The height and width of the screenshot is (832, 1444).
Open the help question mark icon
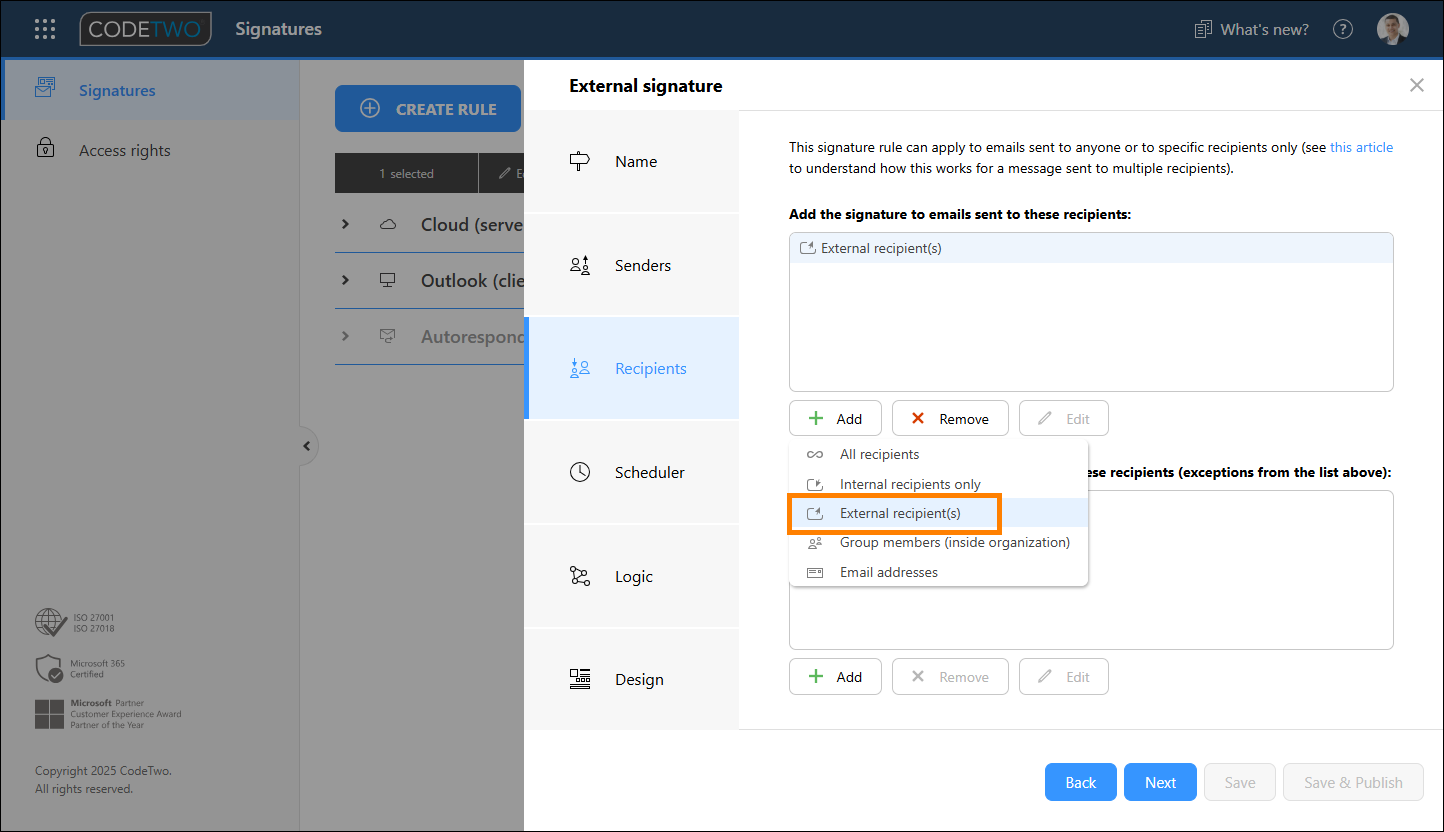click(x=1343, y=29)
